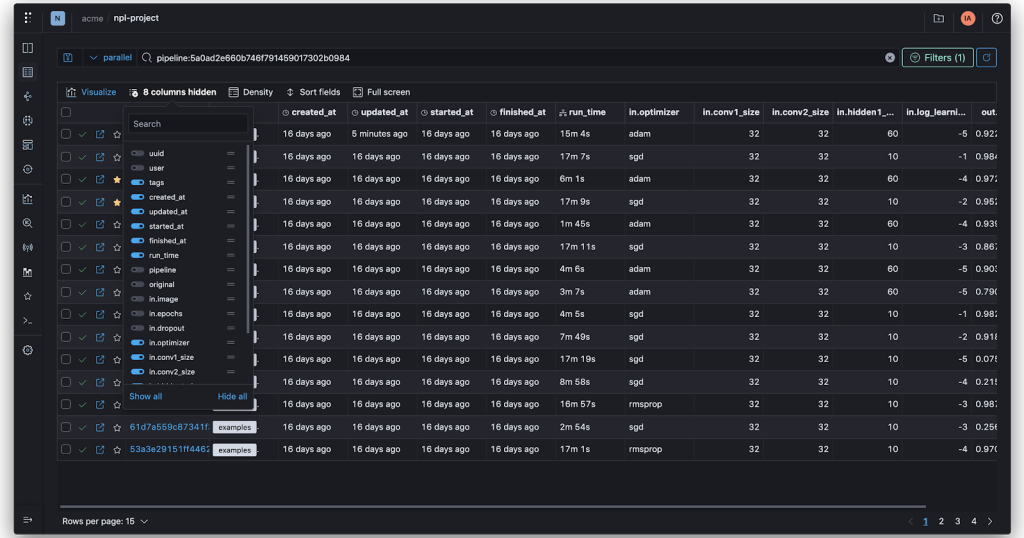Screen dimensions: 1024x538
Task: Click the column Search field
Action: pyautogui.click(x=188, y=124)
